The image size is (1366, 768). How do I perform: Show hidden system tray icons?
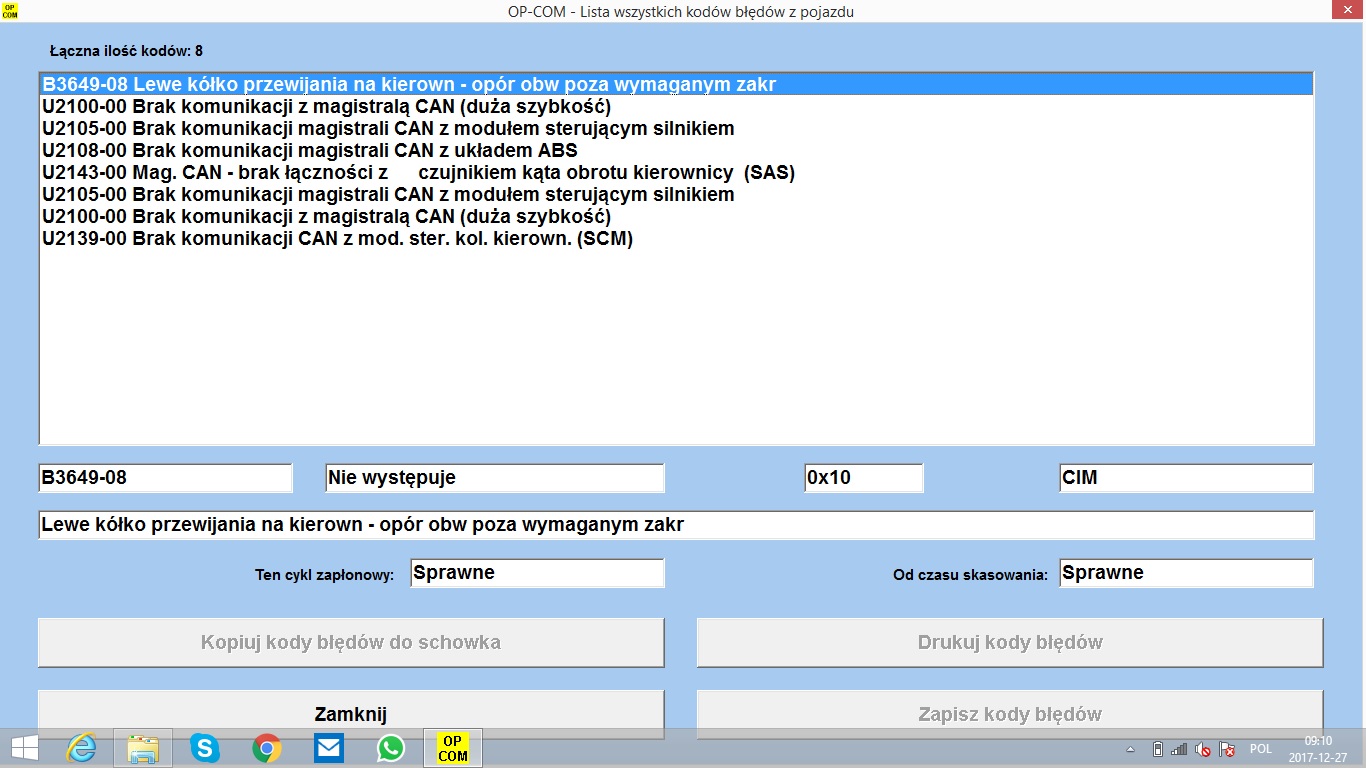(1131, 749)
